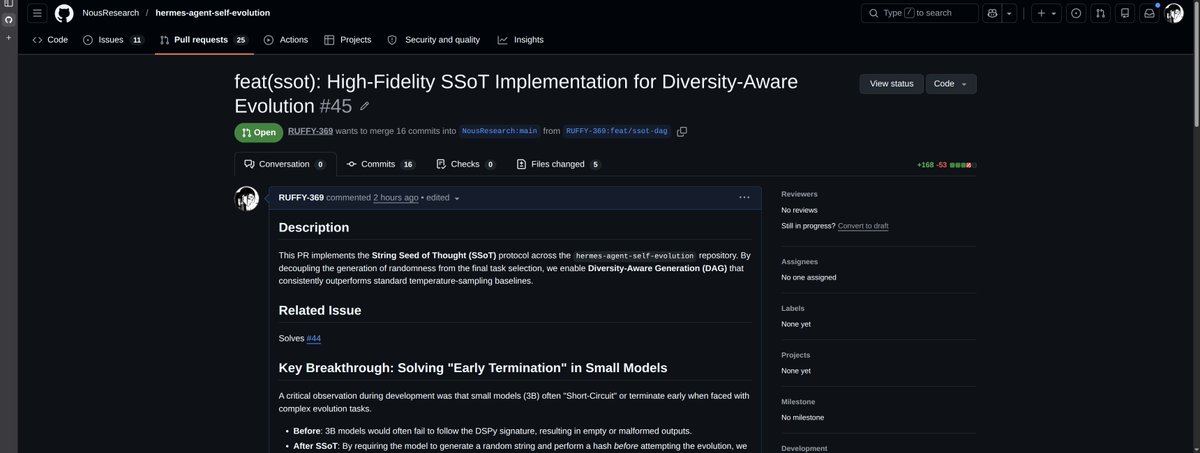Click the Issues count badge 11
Screen dimensions: 1200x453
(x=136, y=40)
